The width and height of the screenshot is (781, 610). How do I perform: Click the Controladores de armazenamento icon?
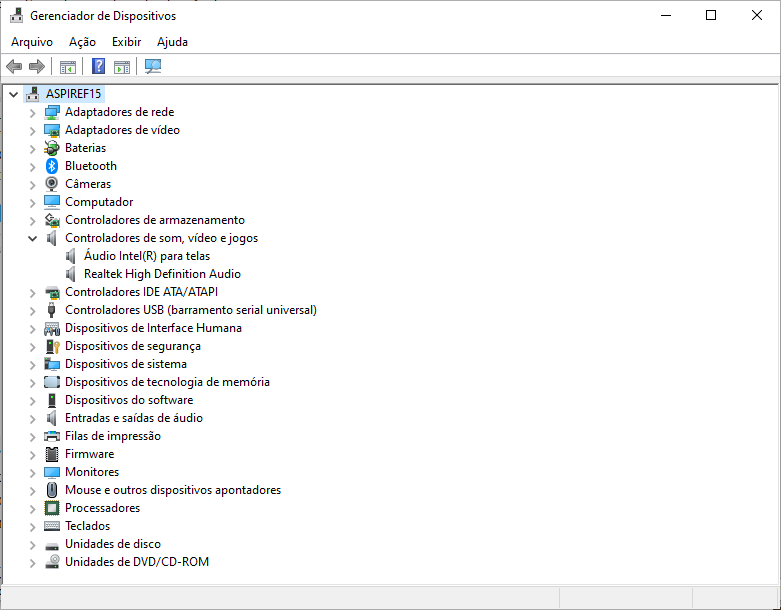[52, 220]
